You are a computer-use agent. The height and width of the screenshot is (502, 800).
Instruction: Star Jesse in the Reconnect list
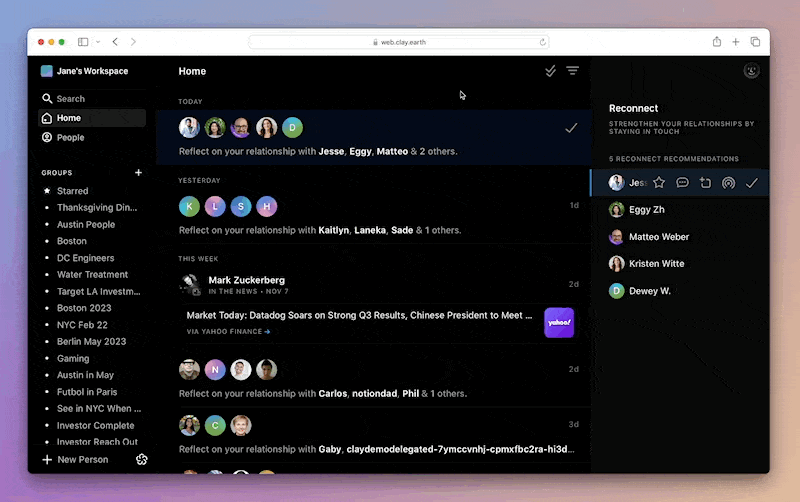point(659,183)
